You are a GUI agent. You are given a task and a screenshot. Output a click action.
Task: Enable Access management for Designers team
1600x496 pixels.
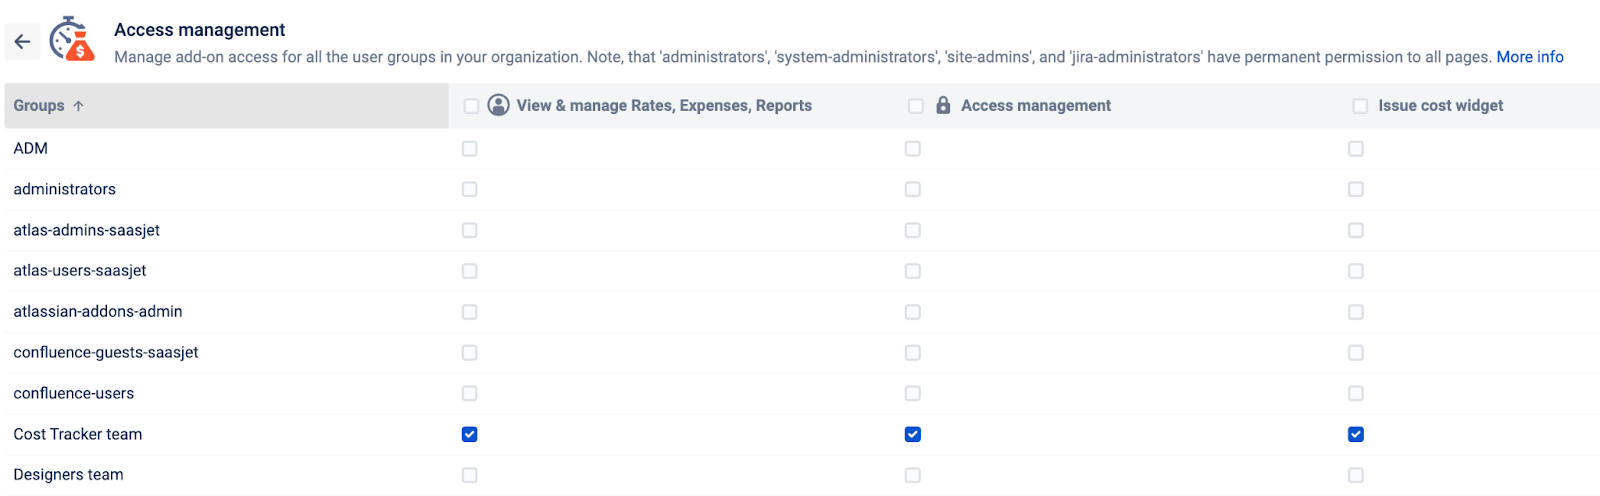pos(913,476)
